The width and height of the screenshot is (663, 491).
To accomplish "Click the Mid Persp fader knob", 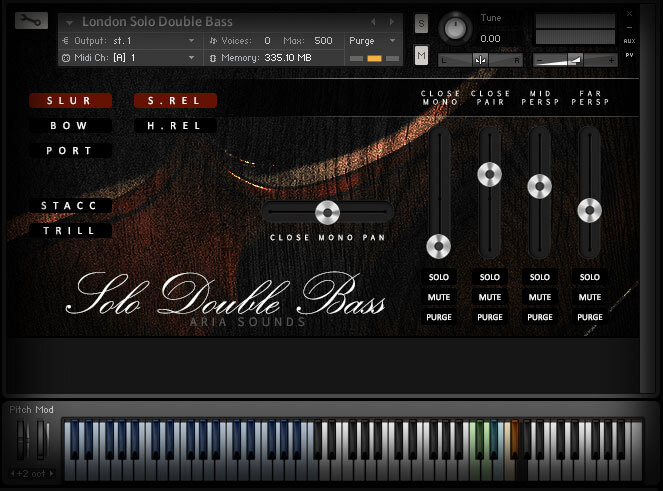I will click(x=539, y=186).
